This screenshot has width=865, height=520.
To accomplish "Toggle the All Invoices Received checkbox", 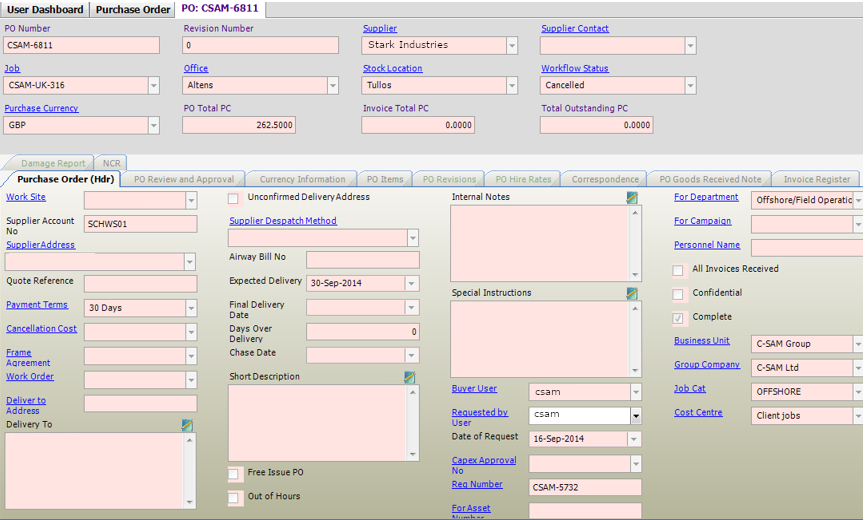I will 679,270.
